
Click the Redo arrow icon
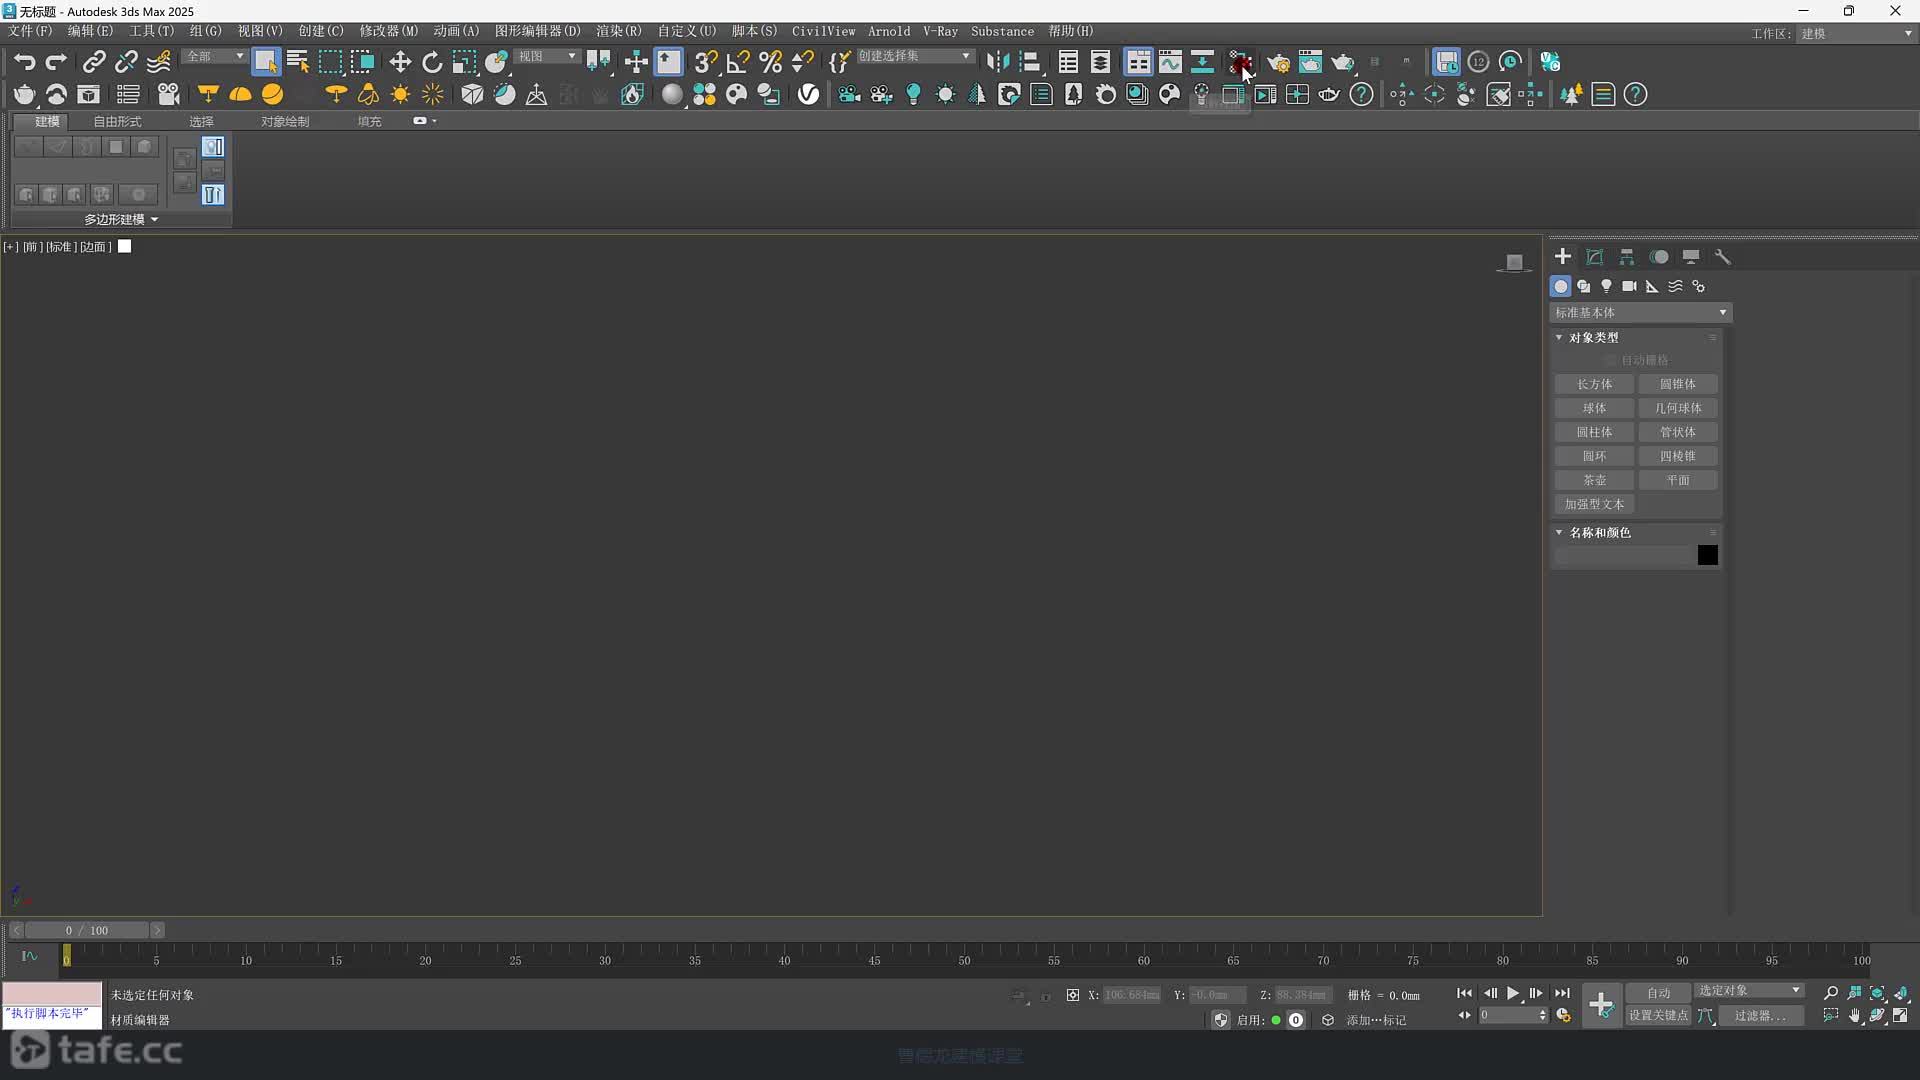point(56,62)
